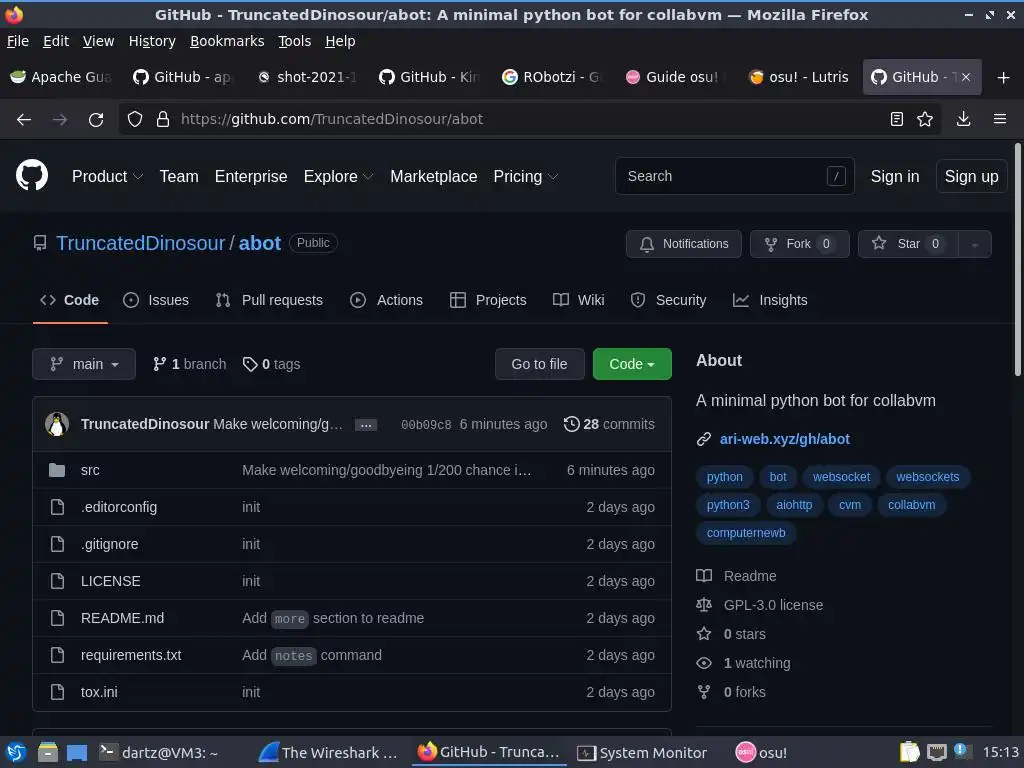1024x768 pixels.
Task: Open the LICENSE file
Action: click(x=110, y=581)
